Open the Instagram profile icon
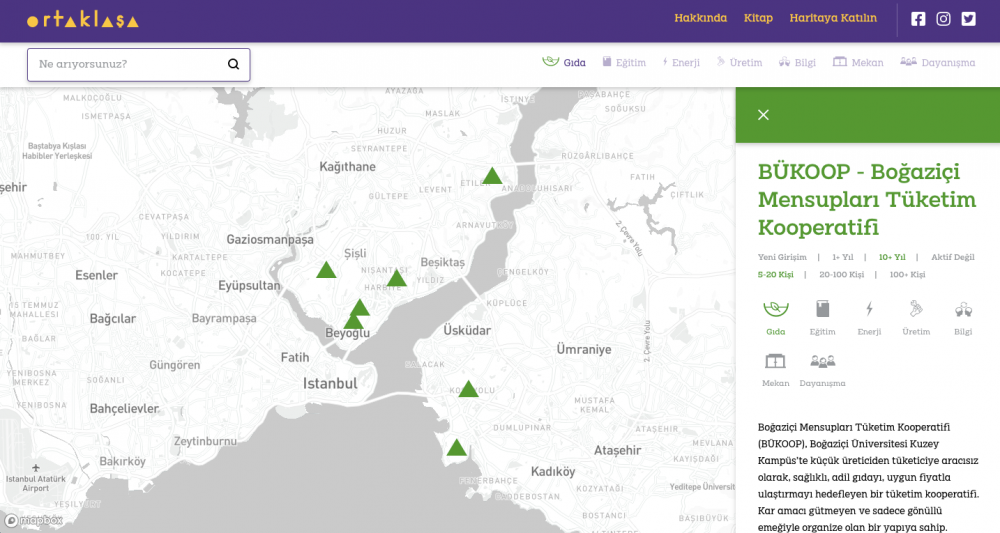Image resolution: width=1000 pixels, height=533 pixels. (943, 19)
